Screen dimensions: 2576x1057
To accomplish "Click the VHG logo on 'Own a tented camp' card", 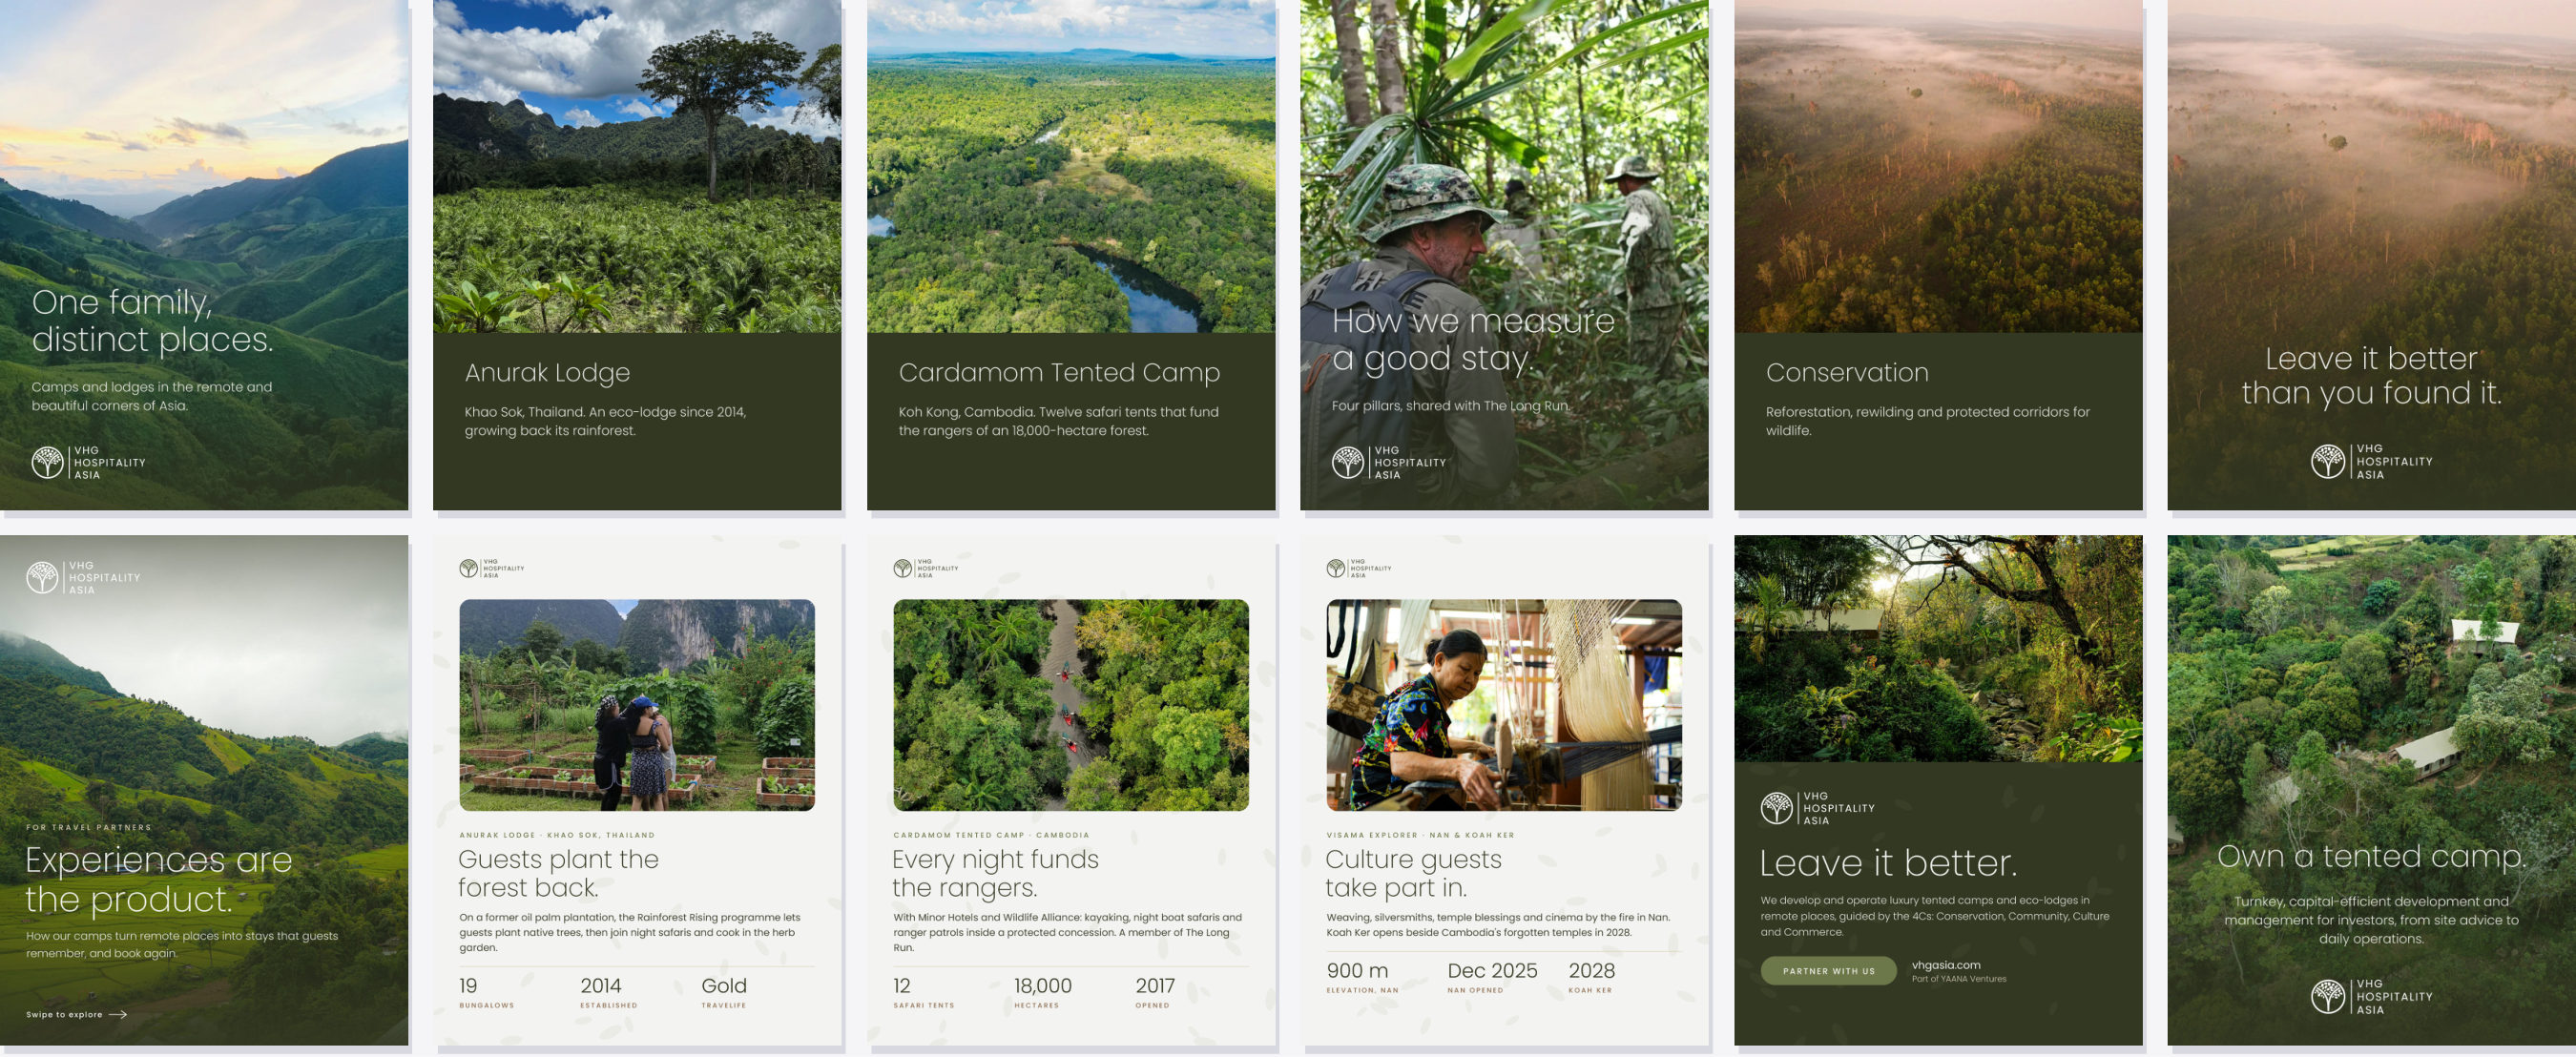I will click(x=2371, y=996).
